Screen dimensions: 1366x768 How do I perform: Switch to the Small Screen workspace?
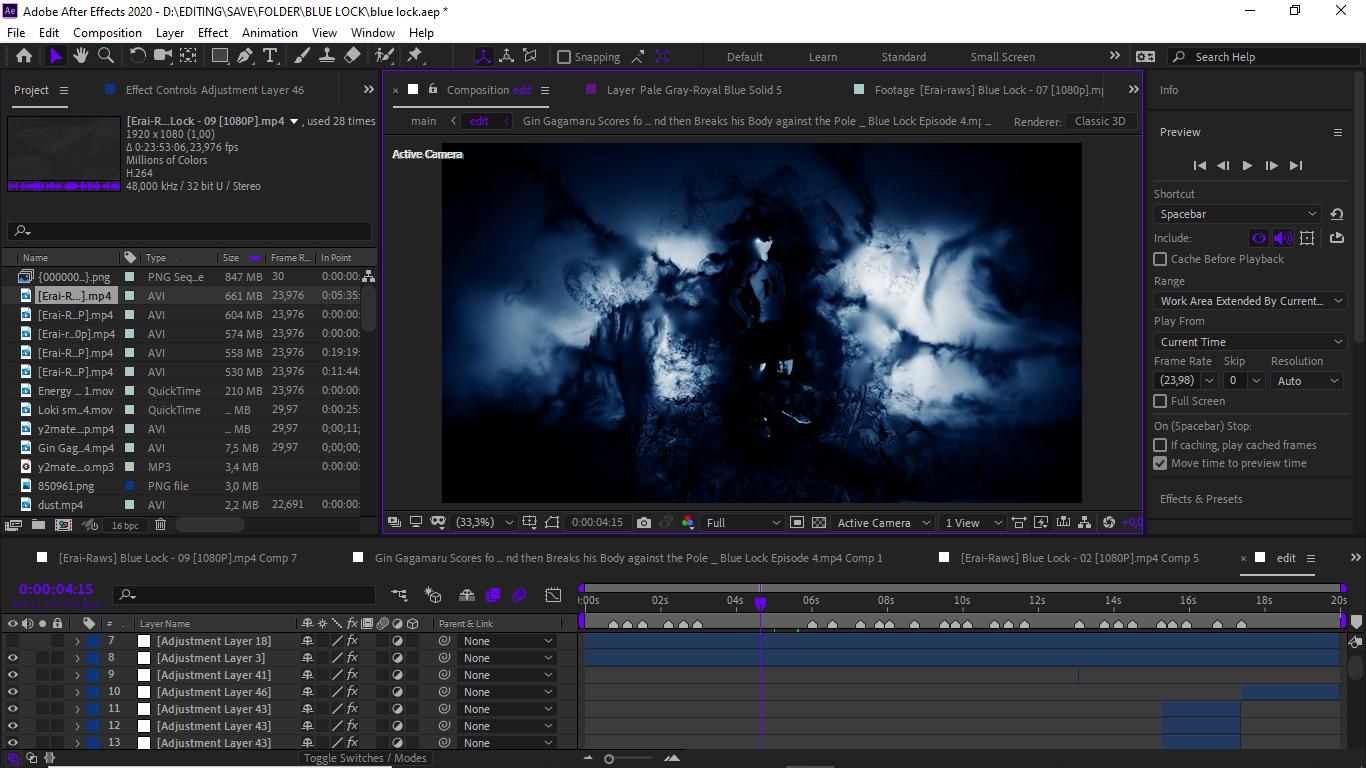point(1003,57)
